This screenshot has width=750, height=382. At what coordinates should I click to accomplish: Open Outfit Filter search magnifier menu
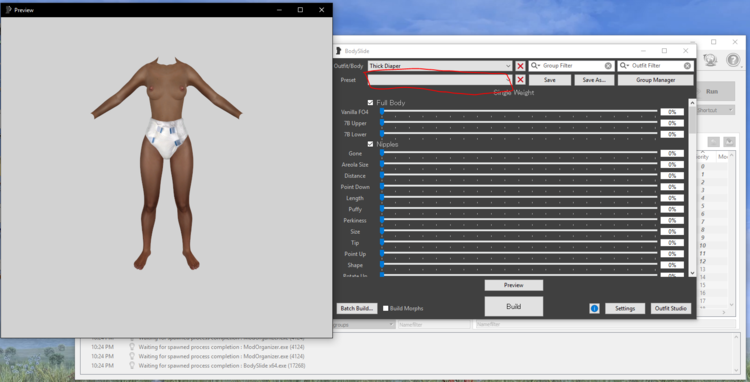624,66
